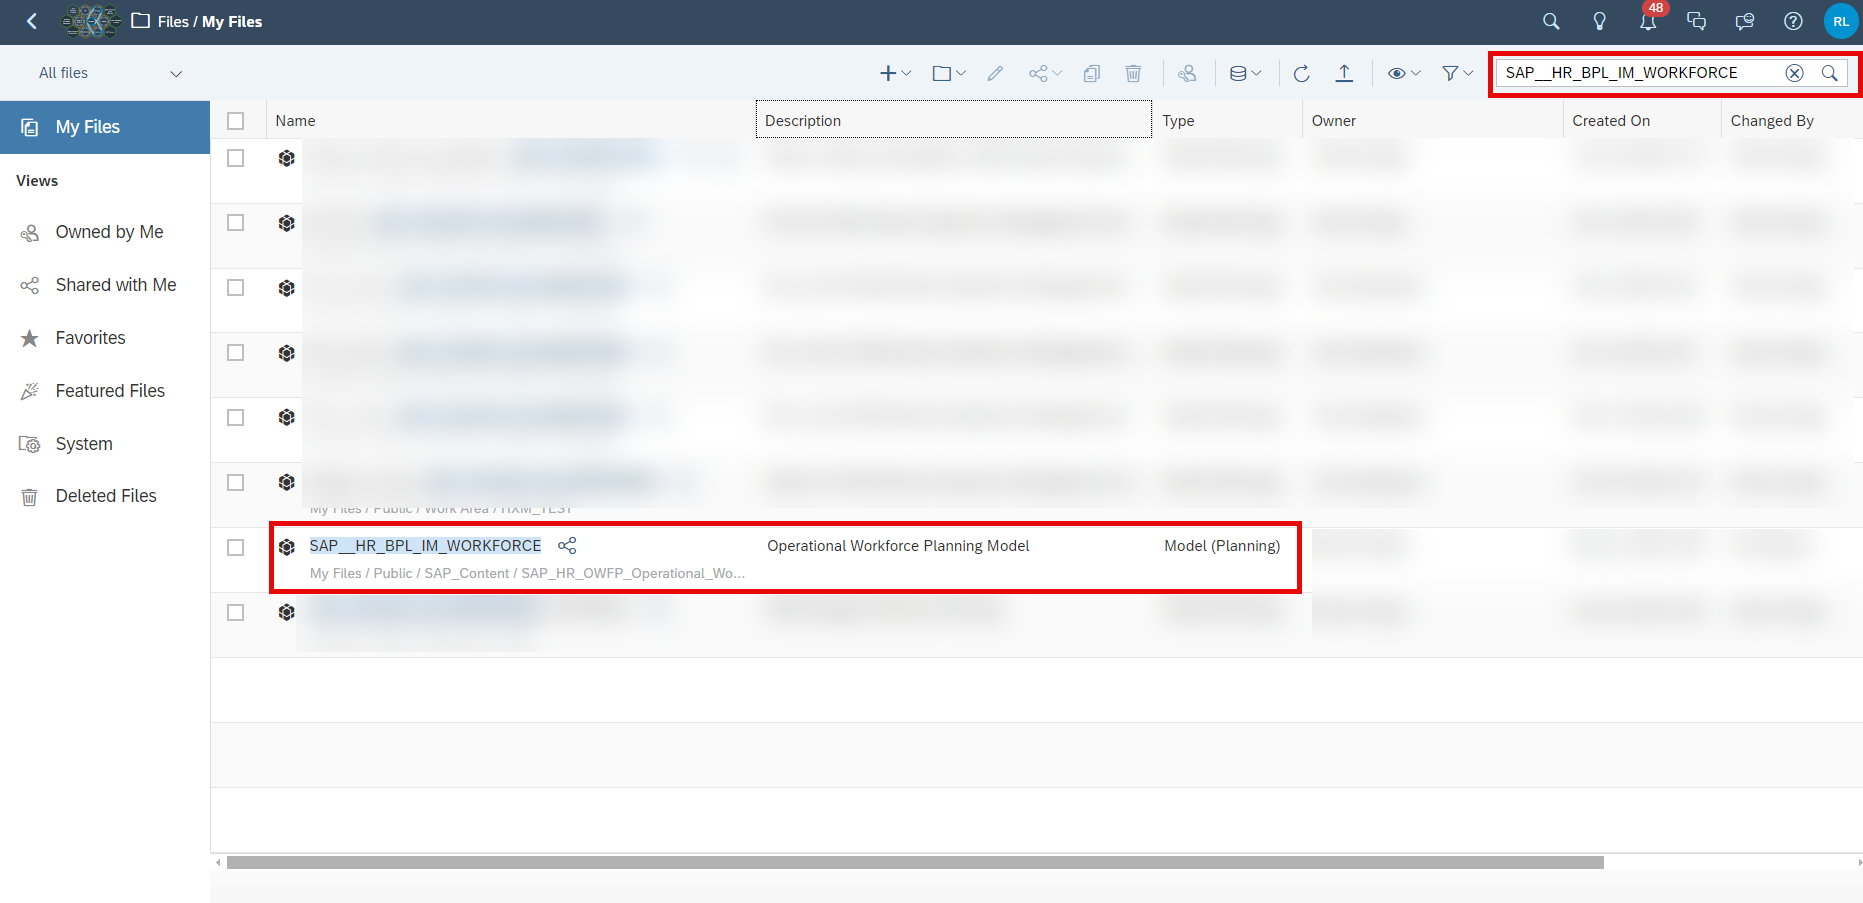
Task: Open the feedback icon in the header
Action: [x=1745, y=21]
